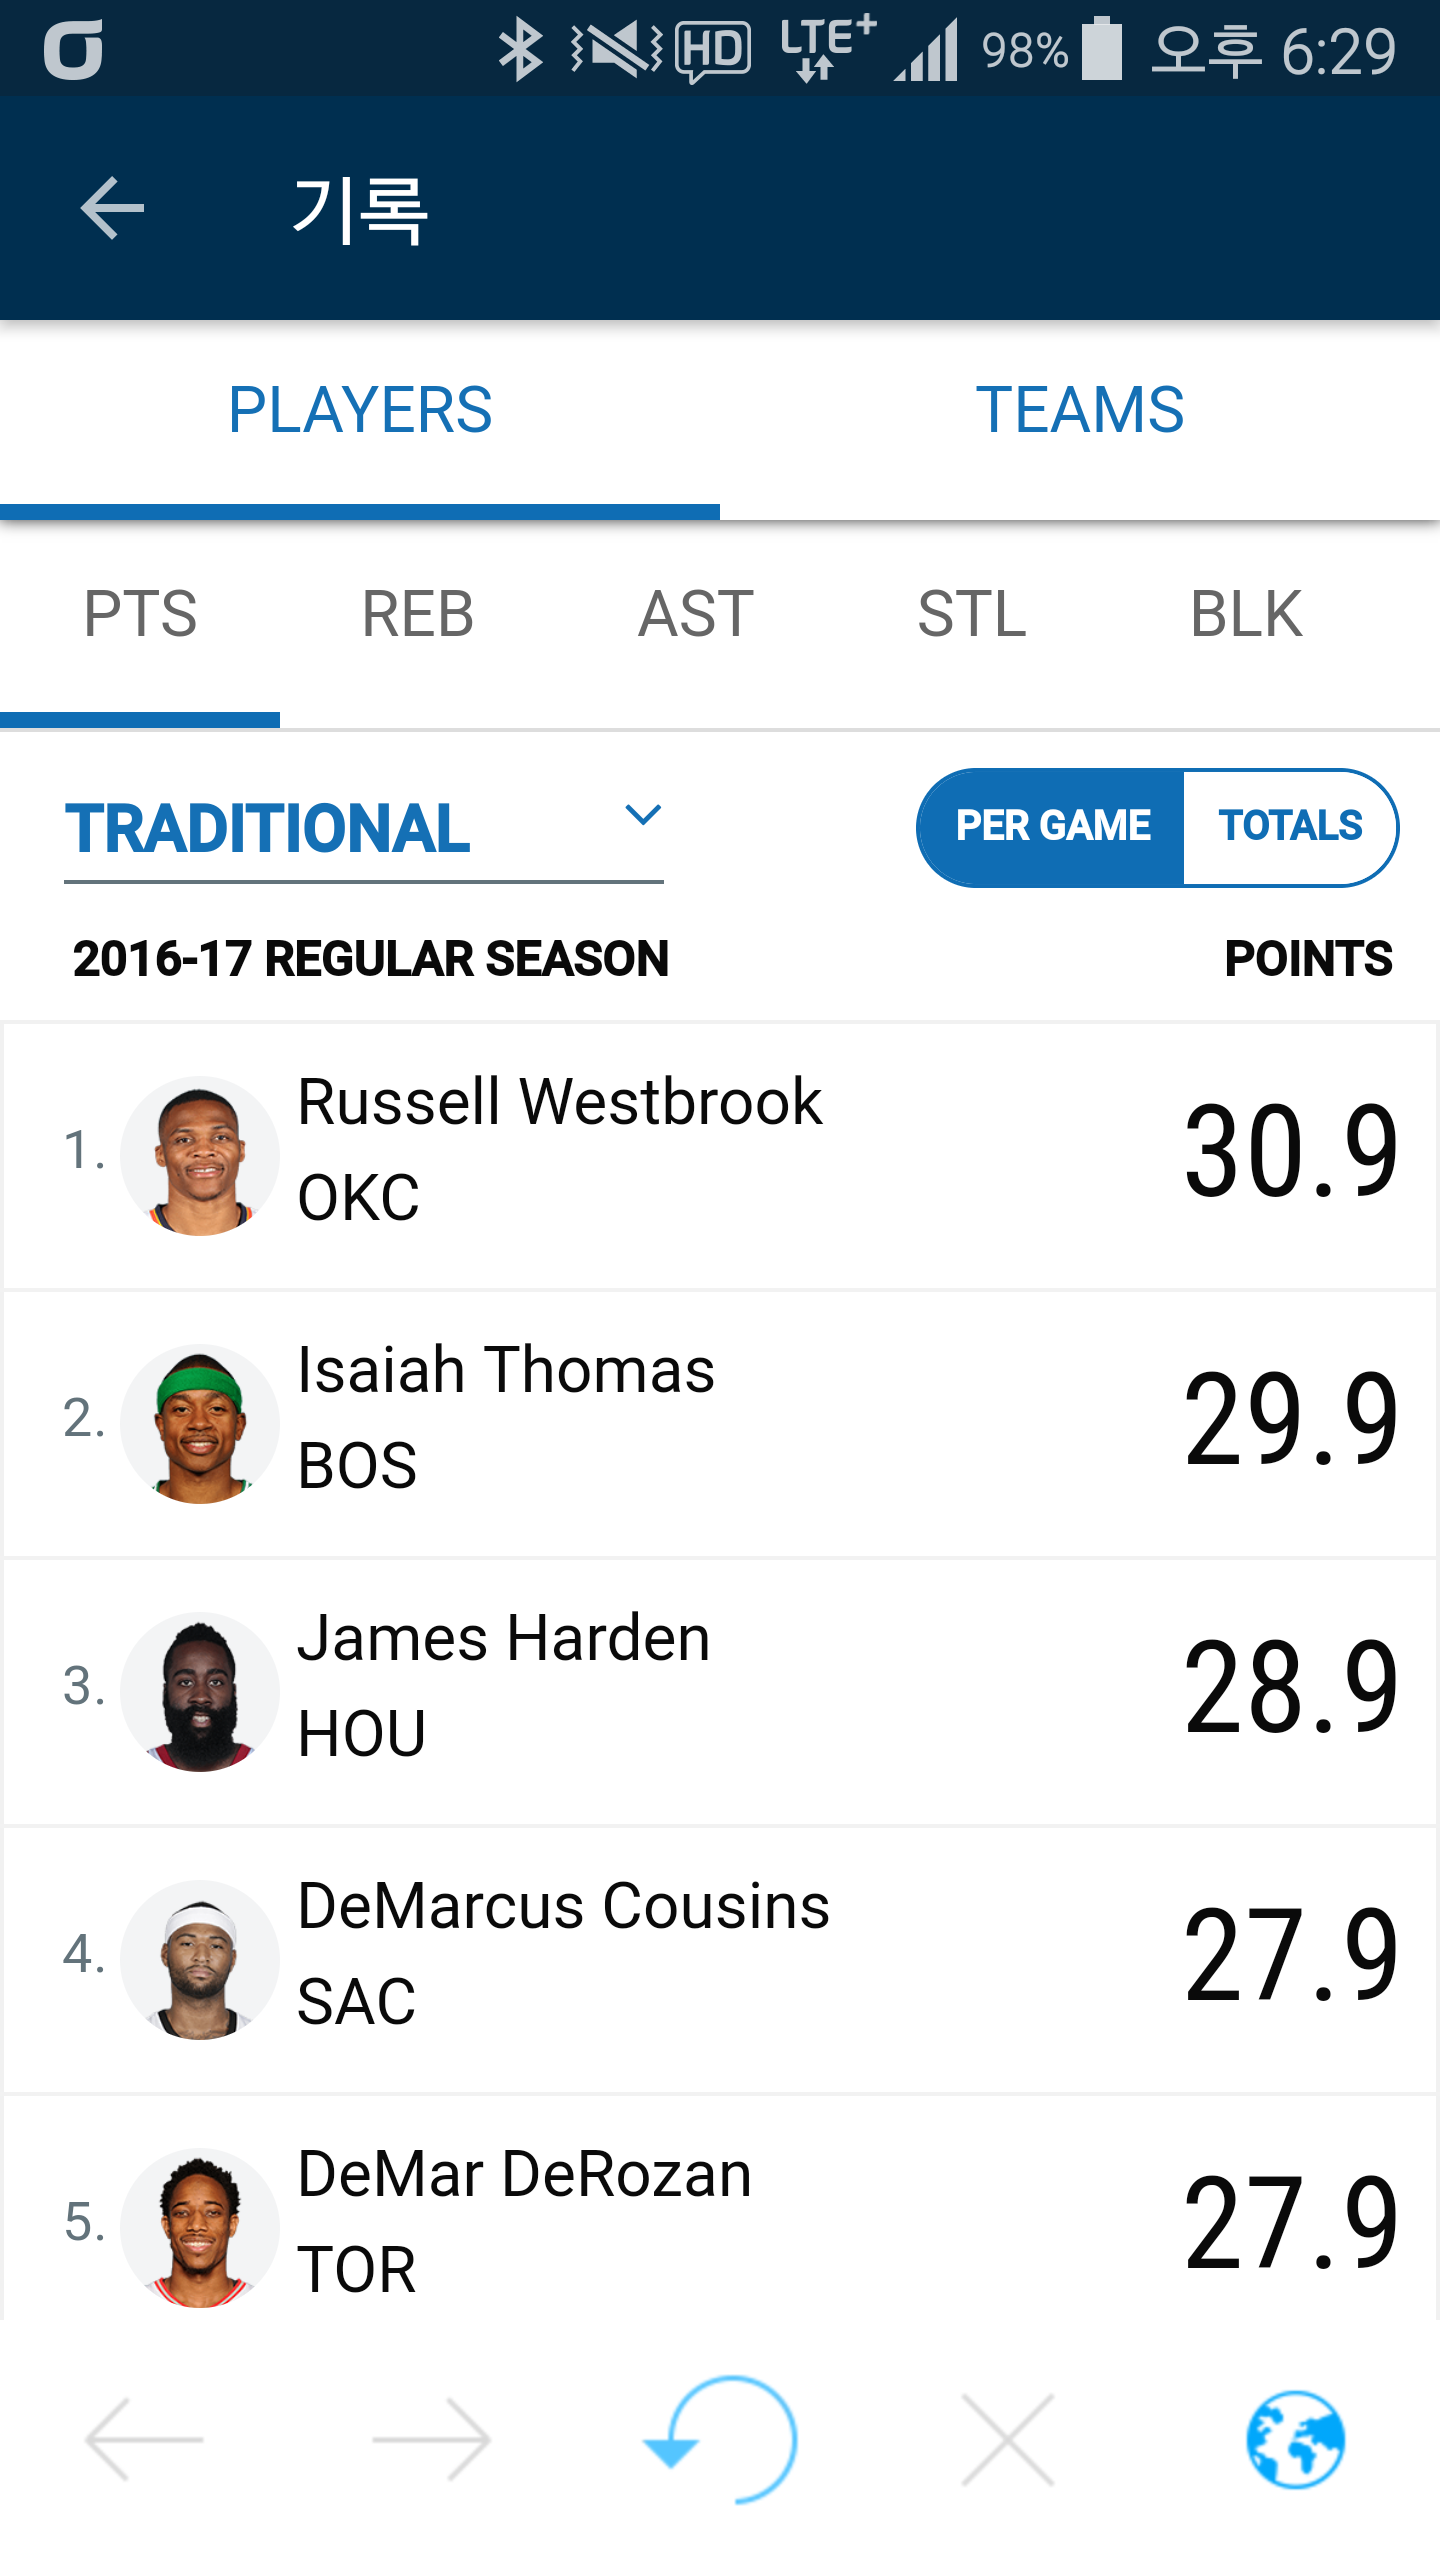
Task: Select the REB stat tab
Action: pos(417,614)
